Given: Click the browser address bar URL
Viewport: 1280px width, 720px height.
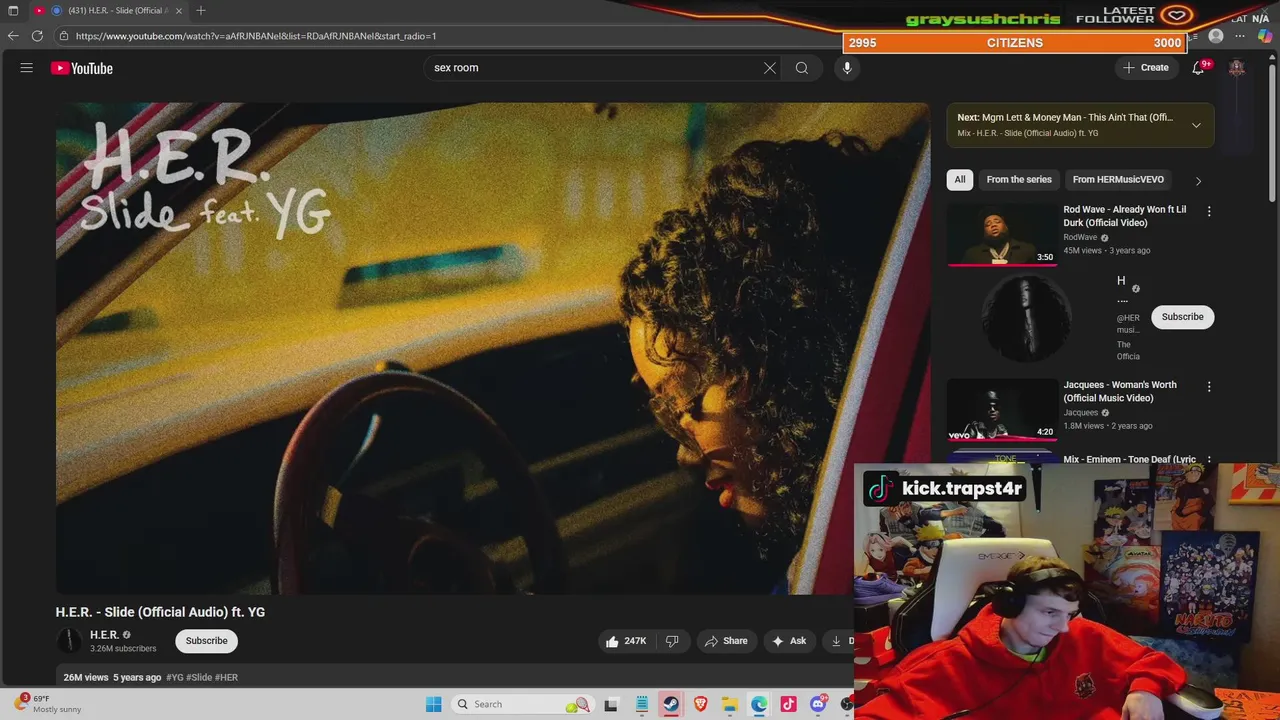Looking at the screenshot, I should (x=256, y=36).
